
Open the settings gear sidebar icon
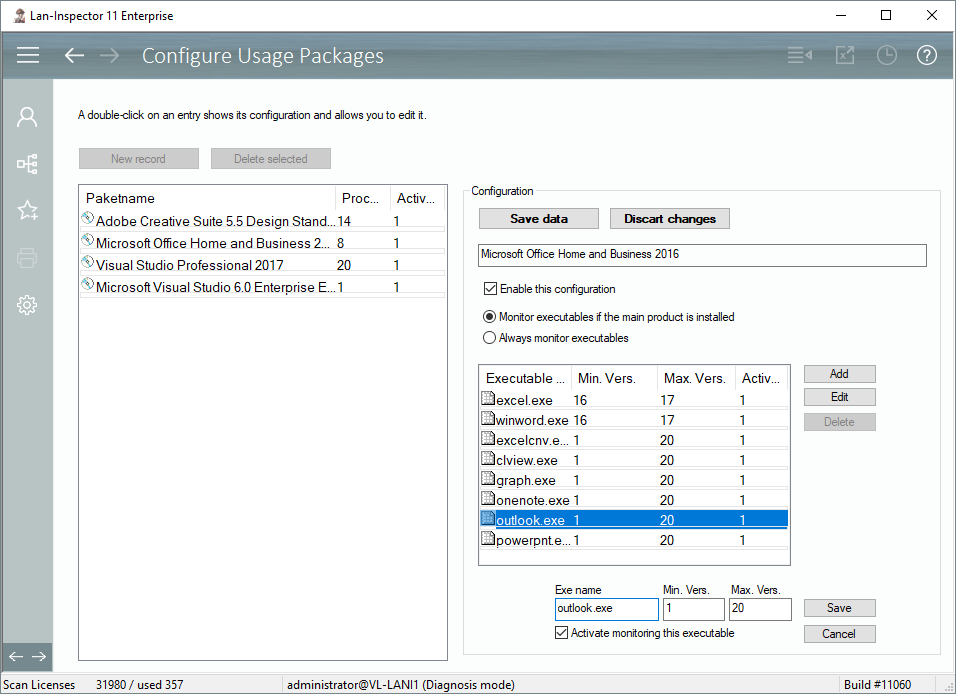tap(27, 305)
